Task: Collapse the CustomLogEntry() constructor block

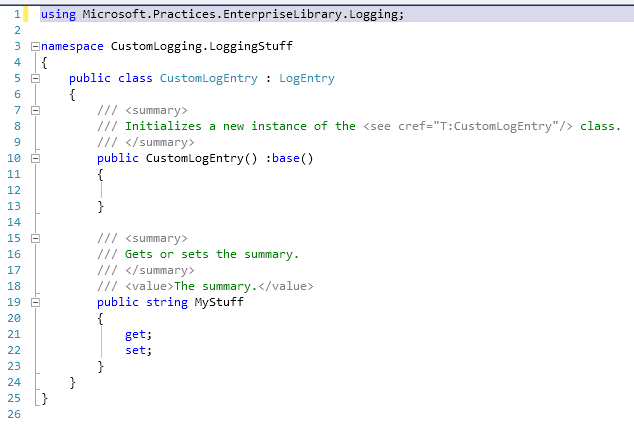Action: pos(35,158)
